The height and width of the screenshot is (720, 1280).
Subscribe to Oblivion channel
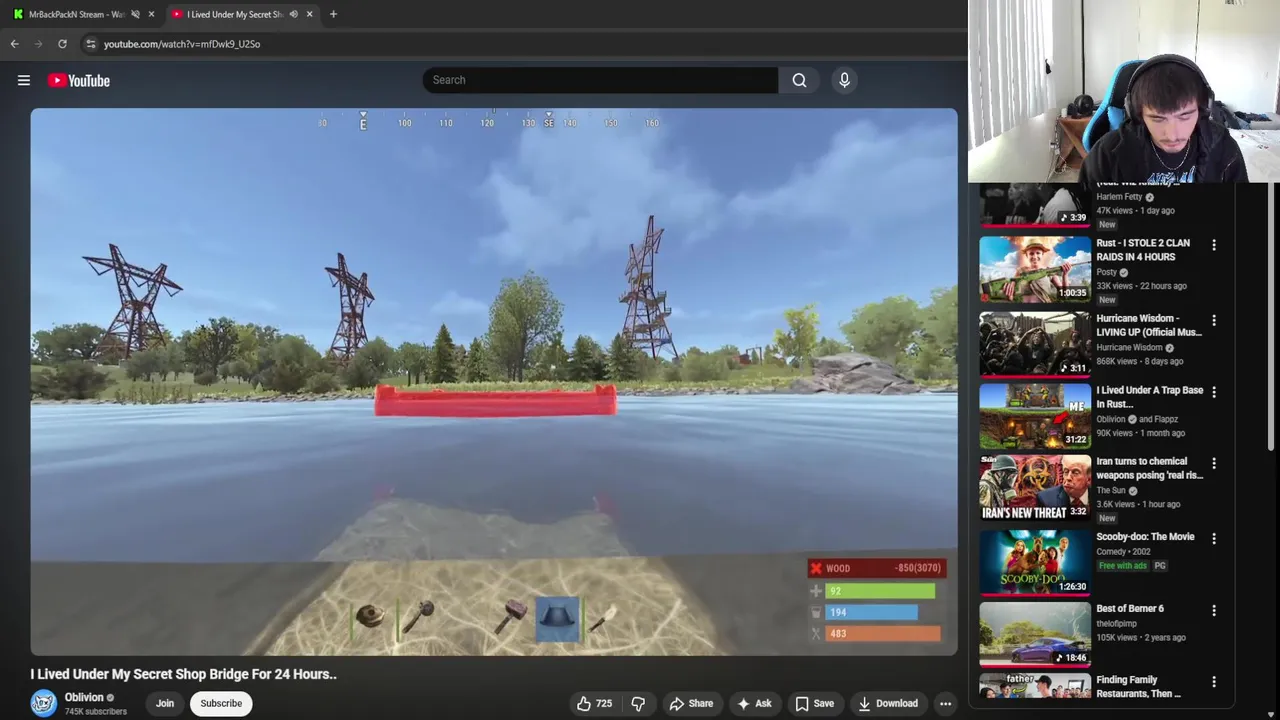click(221, 703)
